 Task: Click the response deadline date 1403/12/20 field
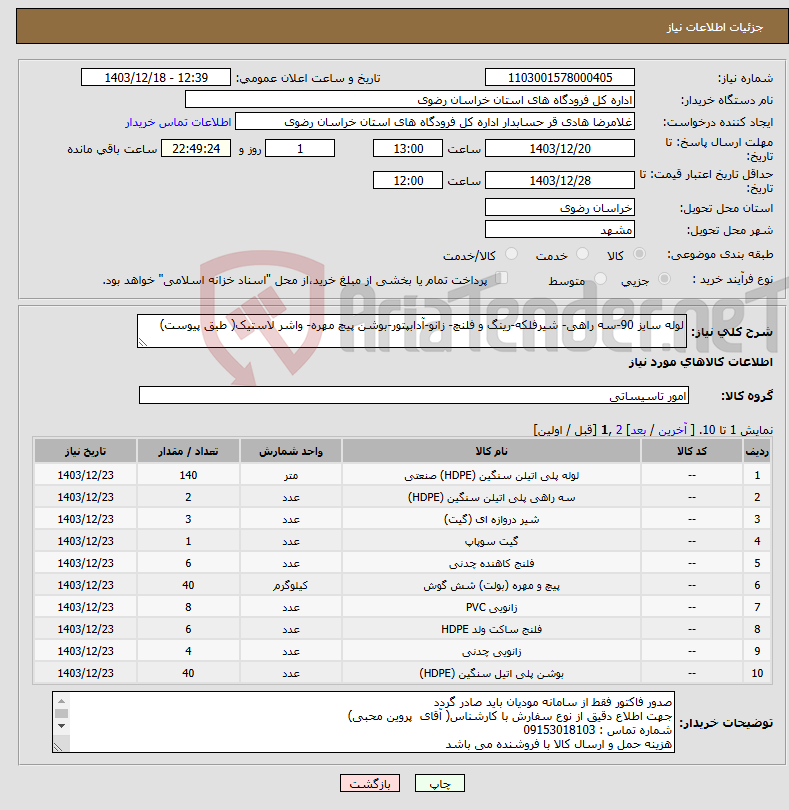(560, 149)
